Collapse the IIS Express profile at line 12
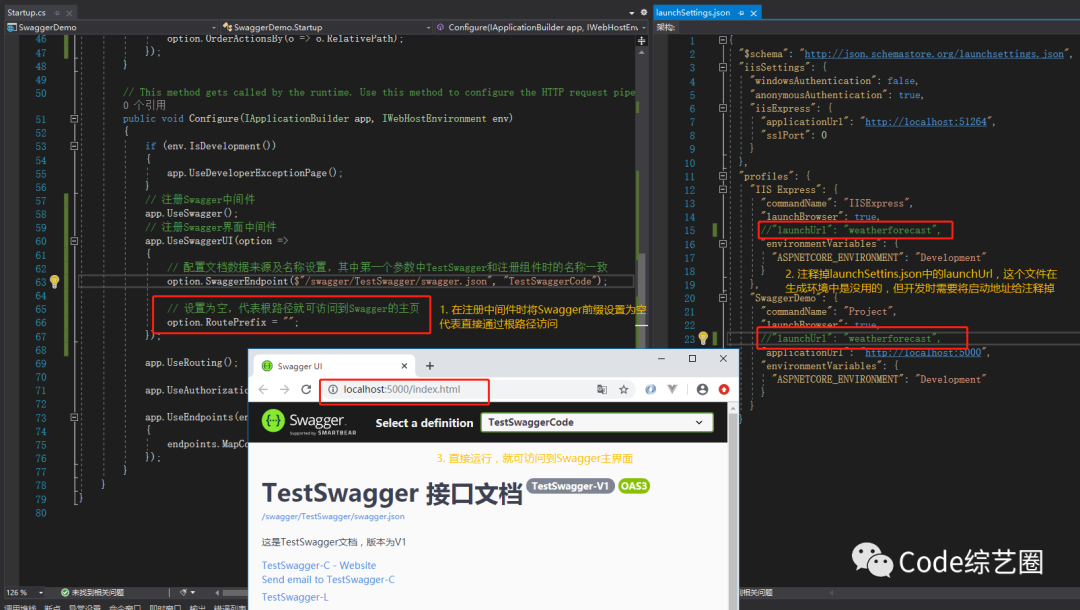Image resolution: width=1080 pixels, height=610 pixels. pos(723,189)
